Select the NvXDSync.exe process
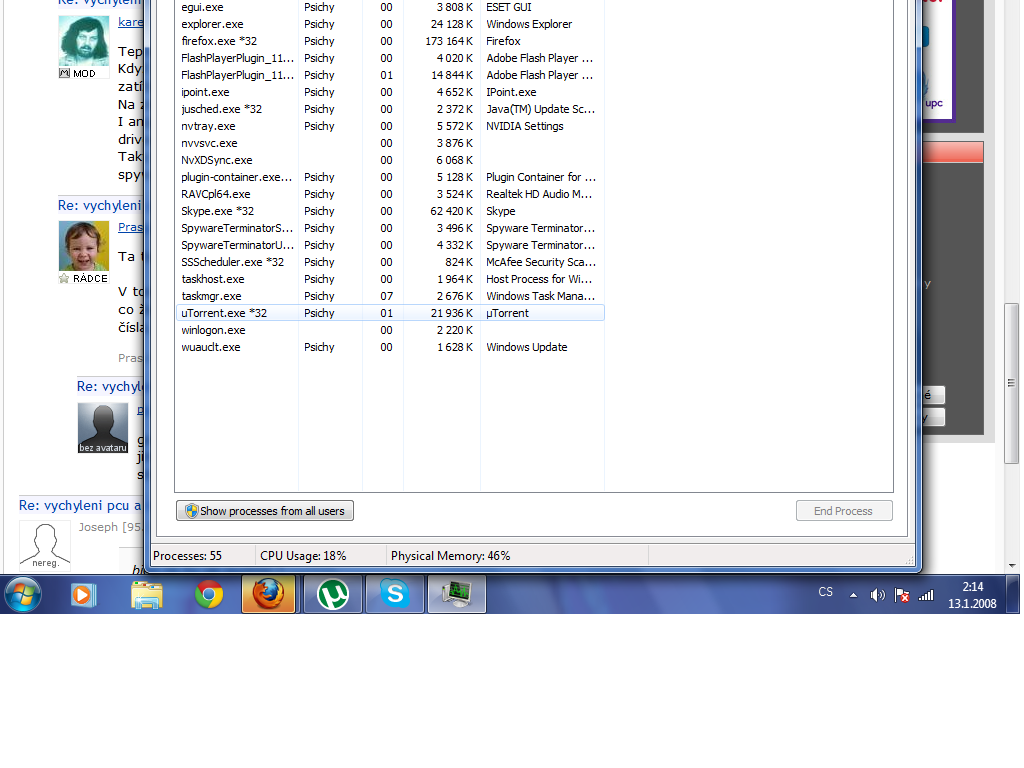Screen dimensions: 1024x768 point(390,160)
